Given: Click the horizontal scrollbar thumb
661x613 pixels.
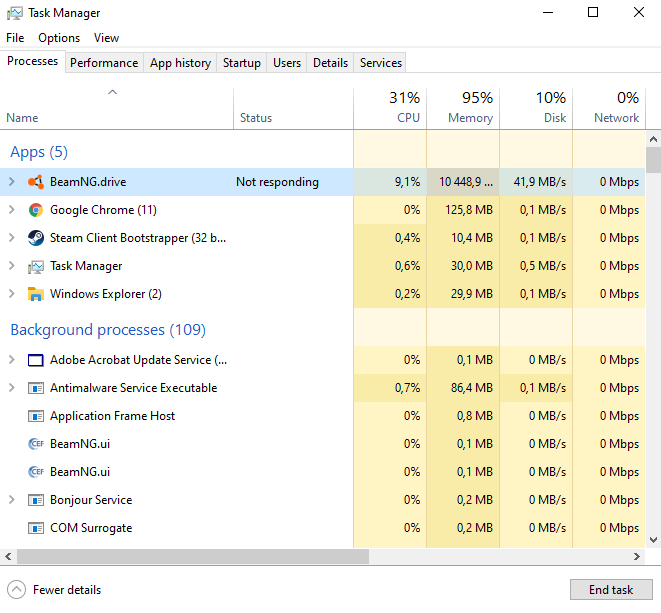Looking at the screenshot, I should [x=193, y=557].
